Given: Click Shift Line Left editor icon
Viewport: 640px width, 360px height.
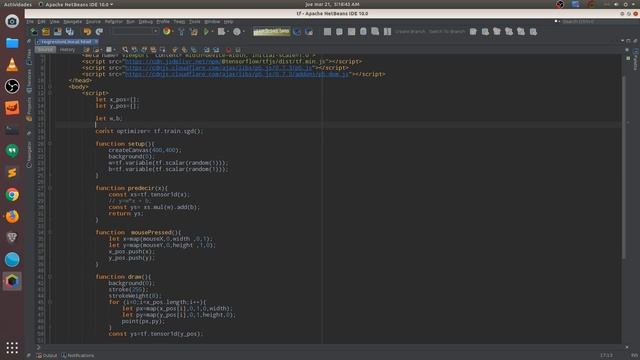Looking at the screenshot, I should point(207,50).
